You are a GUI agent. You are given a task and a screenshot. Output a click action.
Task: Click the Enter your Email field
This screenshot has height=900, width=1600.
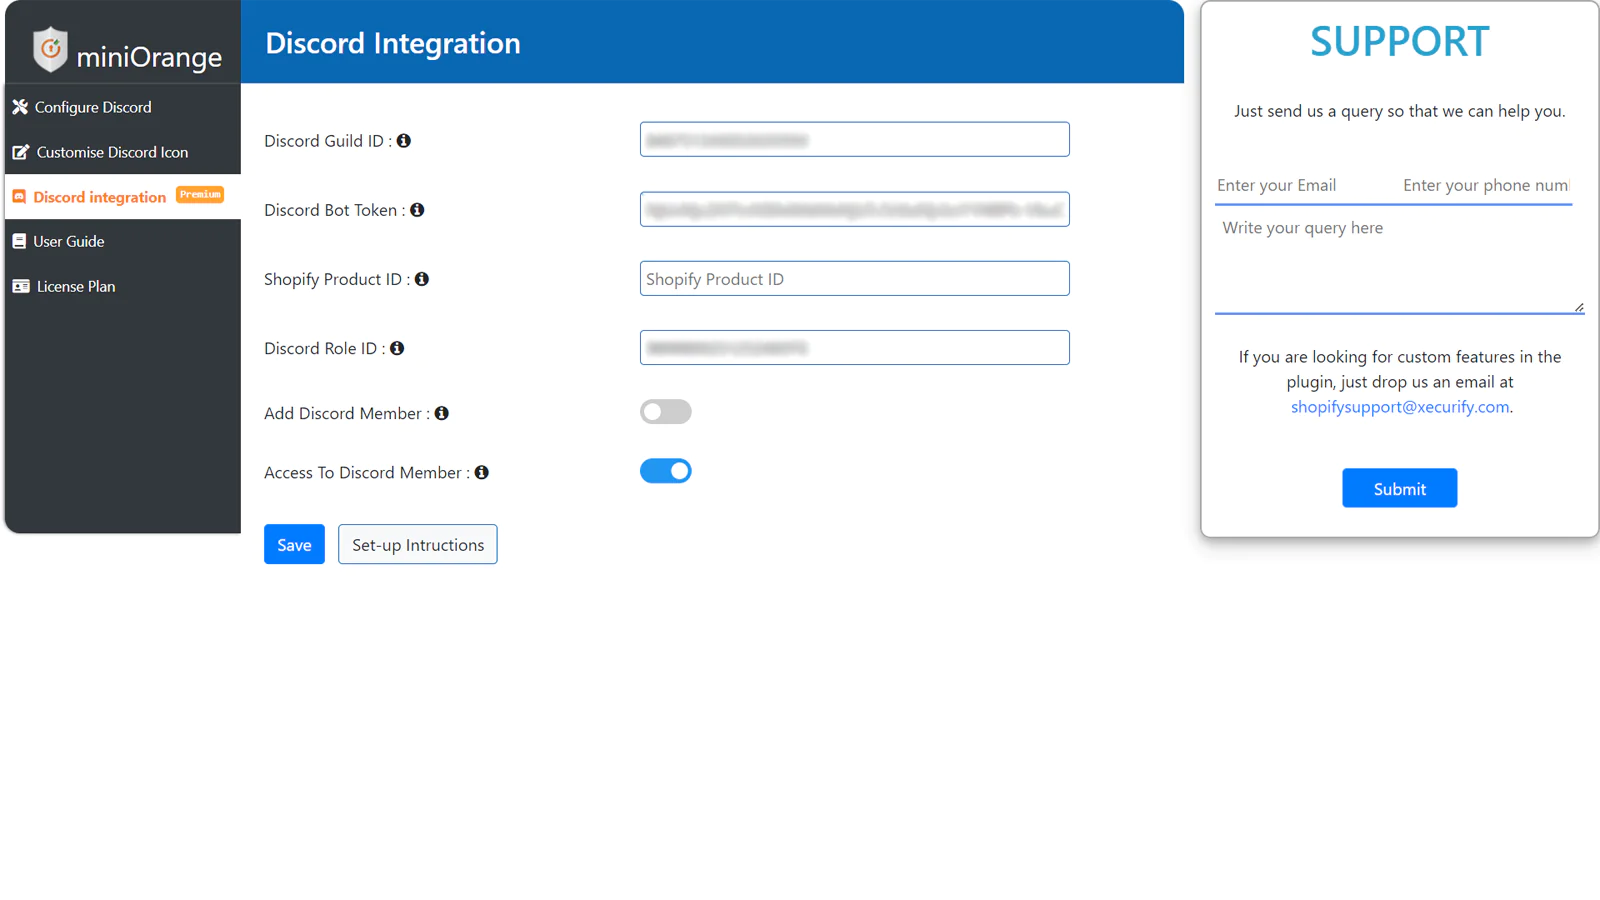tap(1305, 186)
